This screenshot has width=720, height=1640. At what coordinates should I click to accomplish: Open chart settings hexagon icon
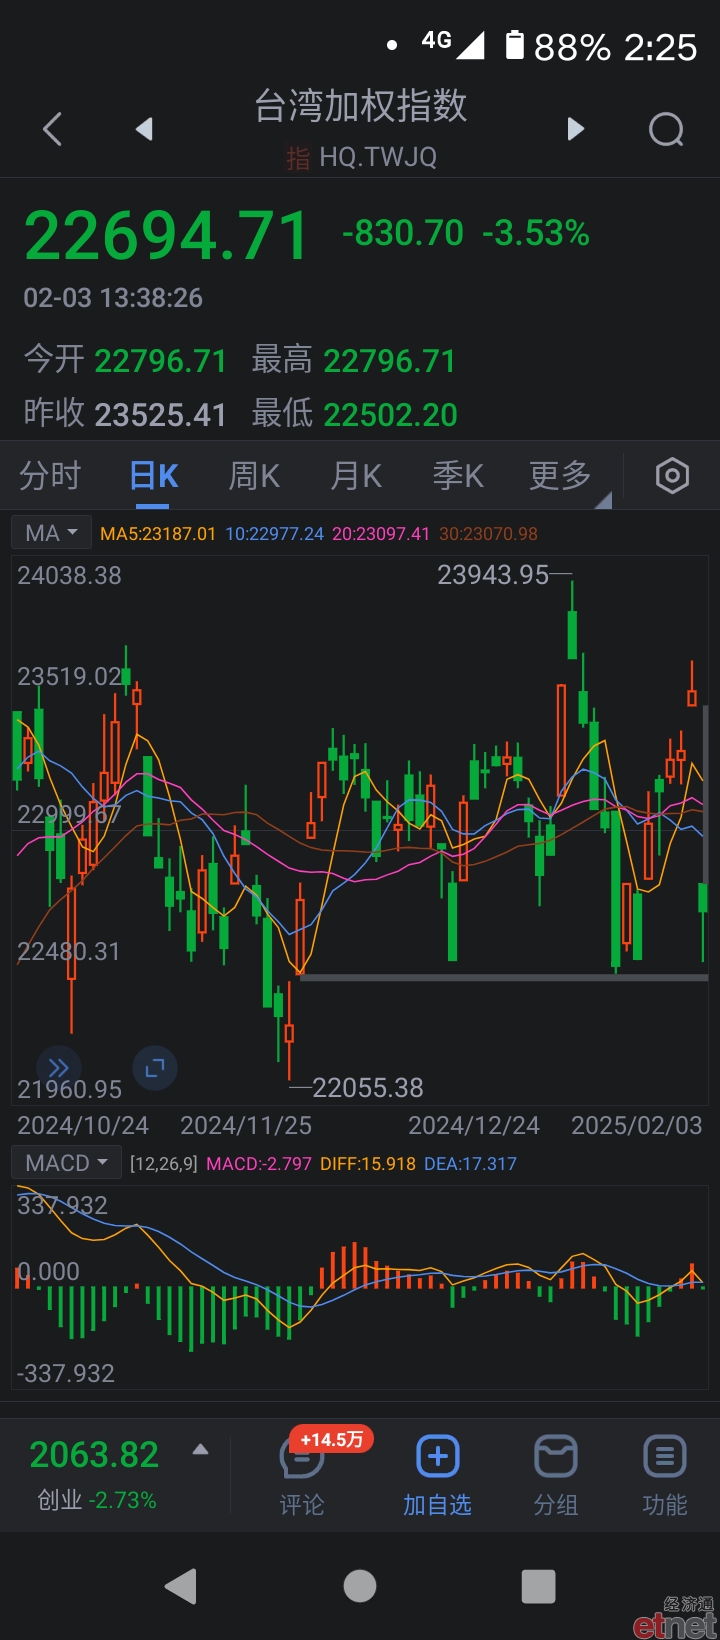tap(672, 476)
